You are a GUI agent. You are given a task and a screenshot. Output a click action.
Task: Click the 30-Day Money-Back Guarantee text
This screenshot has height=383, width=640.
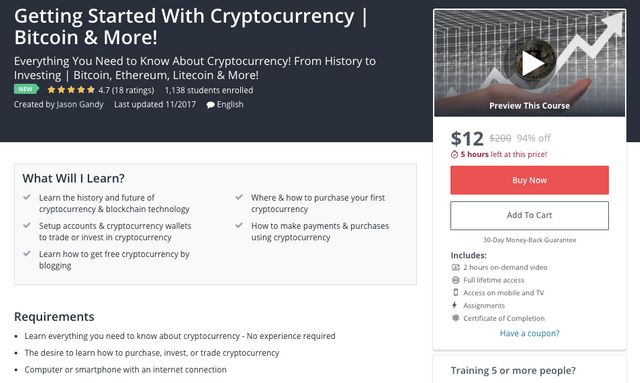click(x=529, y=240)
